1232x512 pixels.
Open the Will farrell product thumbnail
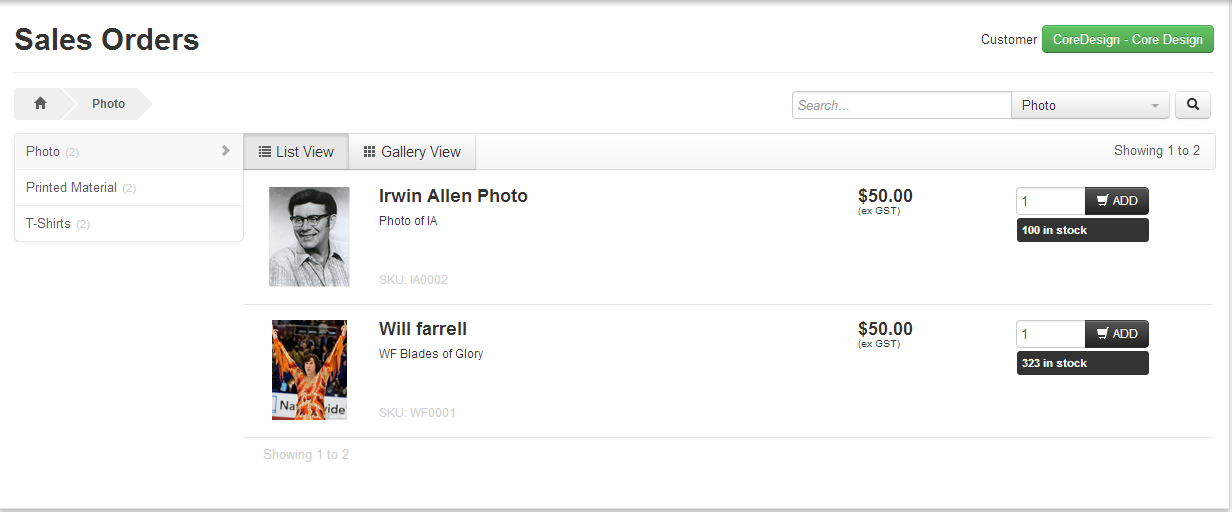pyautogui.click(x=309, y=370)
